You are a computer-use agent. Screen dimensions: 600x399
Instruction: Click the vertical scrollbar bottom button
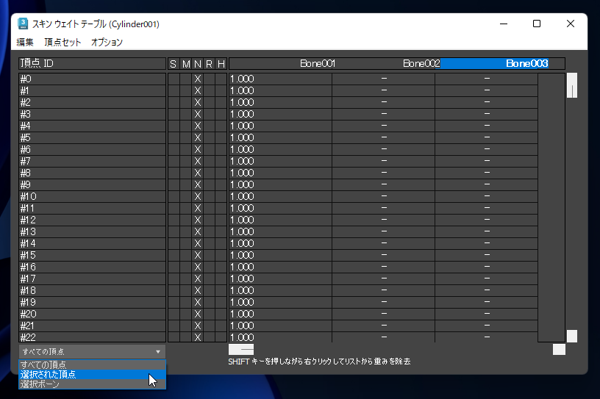(572, 336)
